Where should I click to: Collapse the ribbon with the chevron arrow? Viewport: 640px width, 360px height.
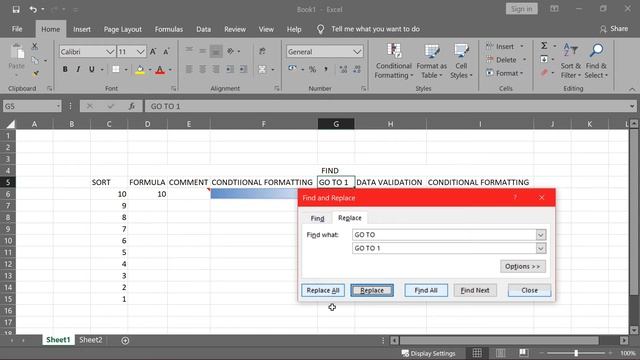click(632, 89)
